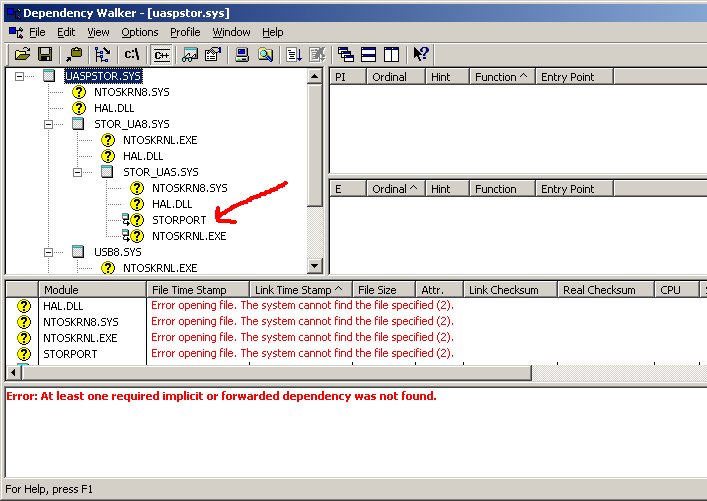Click question icon of NTOSKRN8.SYS list row

(x=23, y=322)
